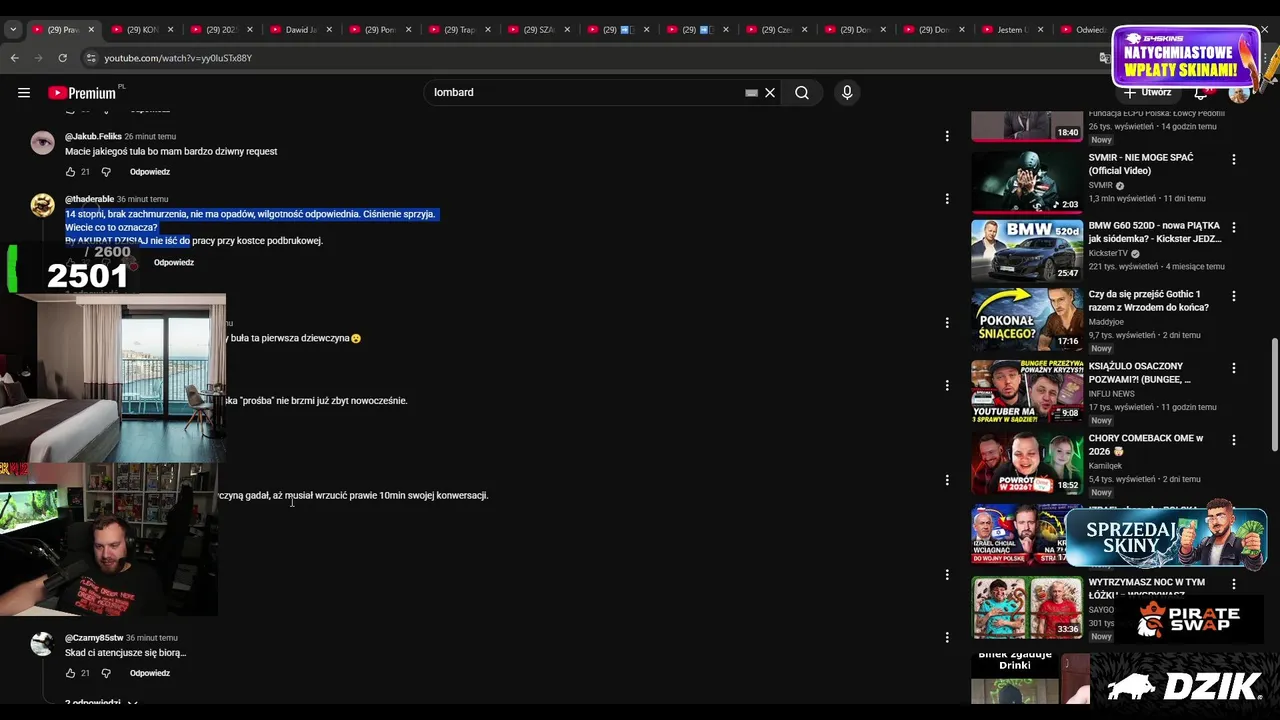Switch to the (29) KON browser tab

143,30
